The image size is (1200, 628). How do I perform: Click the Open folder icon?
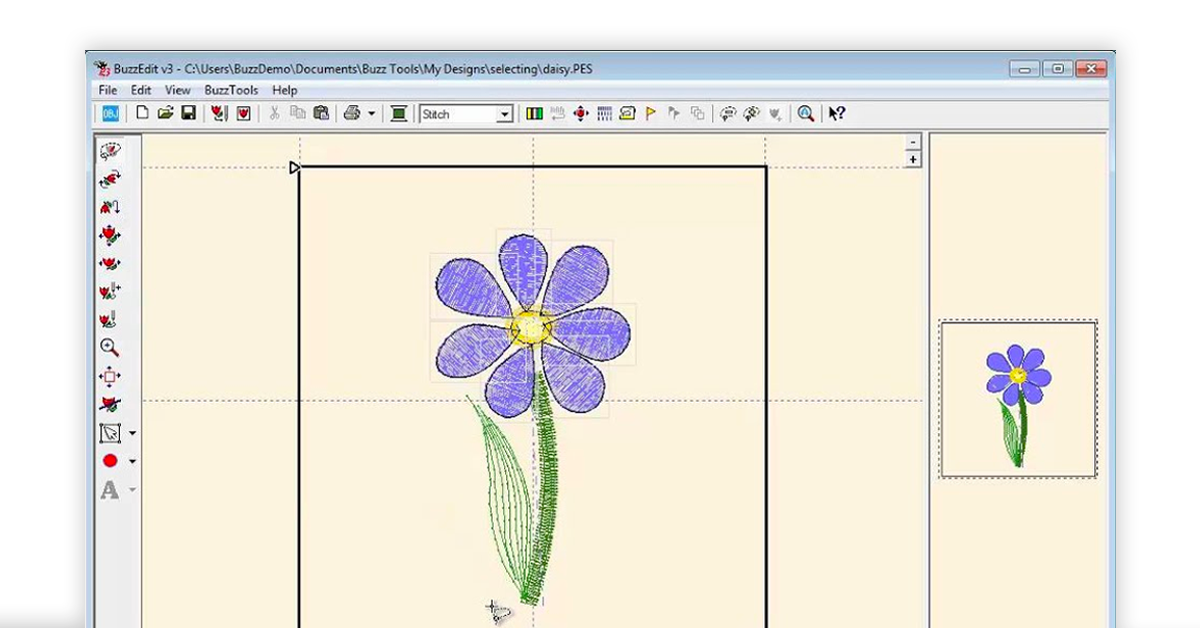click(x=165, y=113)
